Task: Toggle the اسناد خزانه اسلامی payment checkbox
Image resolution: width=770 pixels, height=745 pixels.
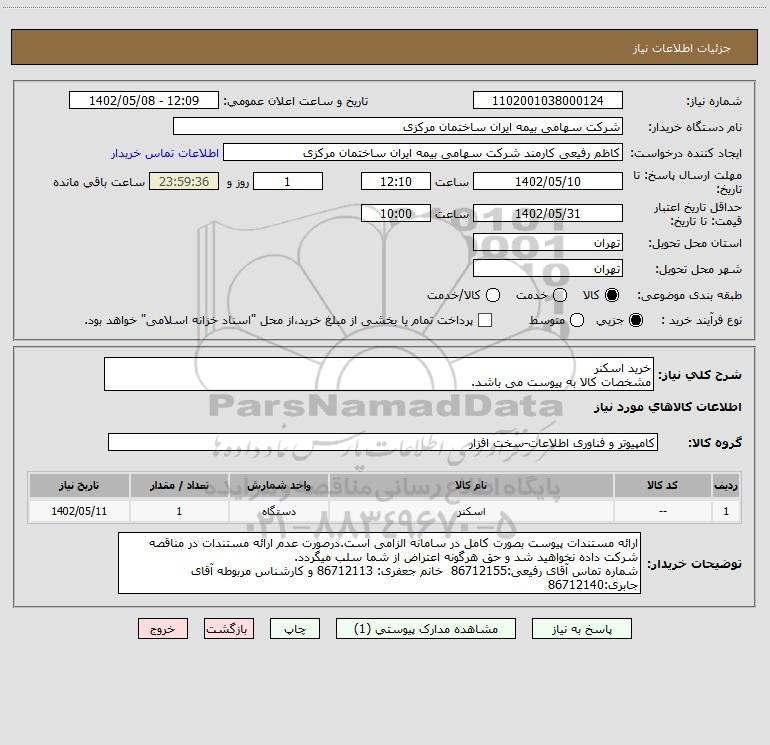Action: [485, 320]
